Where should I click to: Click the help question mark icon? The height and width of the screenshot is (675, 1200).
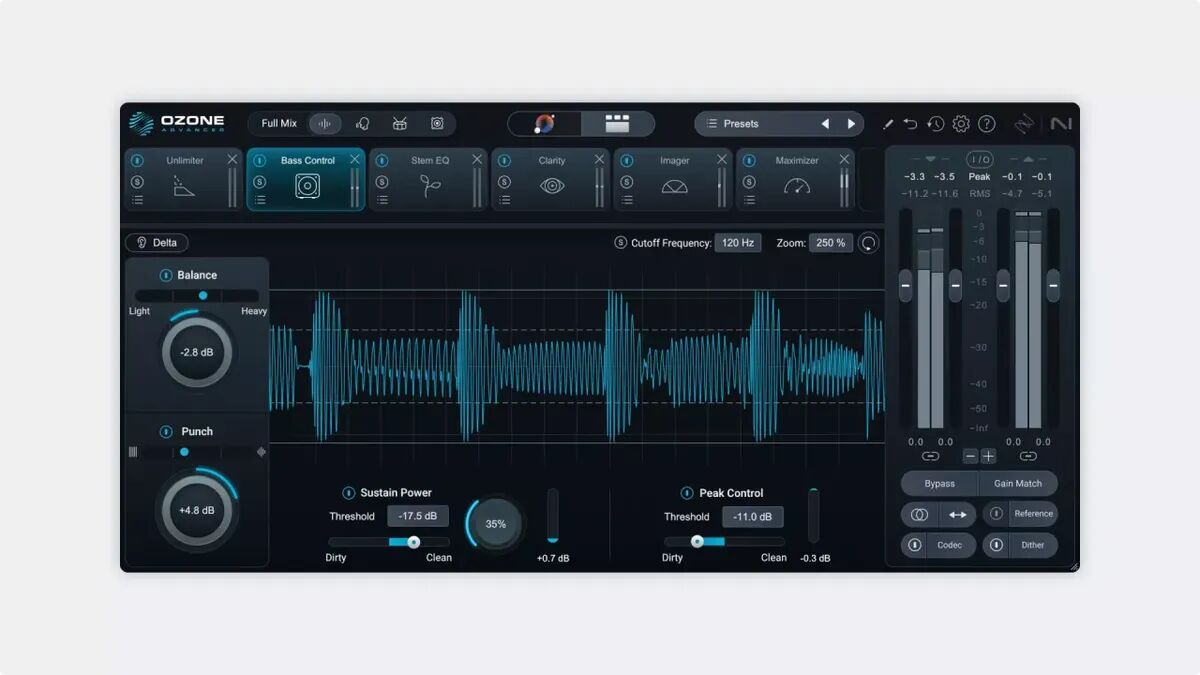tap(987, 124)
